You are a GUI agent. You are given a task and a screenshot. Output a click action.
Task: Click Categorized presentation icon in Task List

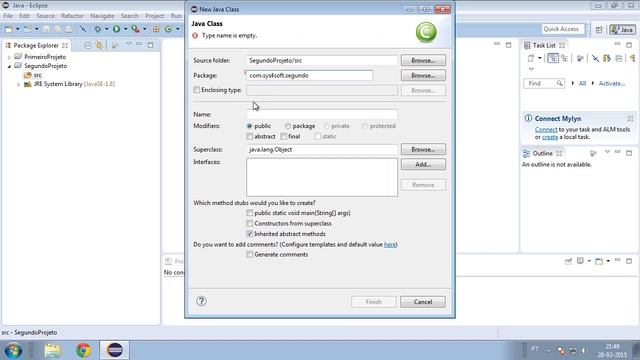(553, 58)
